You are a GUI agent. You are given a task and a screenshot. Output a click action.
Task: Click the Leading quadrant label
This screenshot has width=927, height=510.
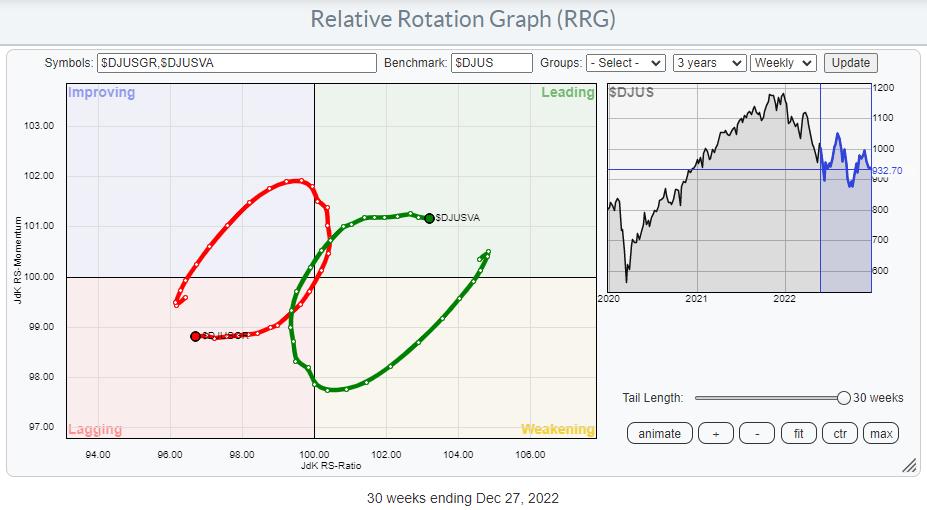tap(567, 93)
